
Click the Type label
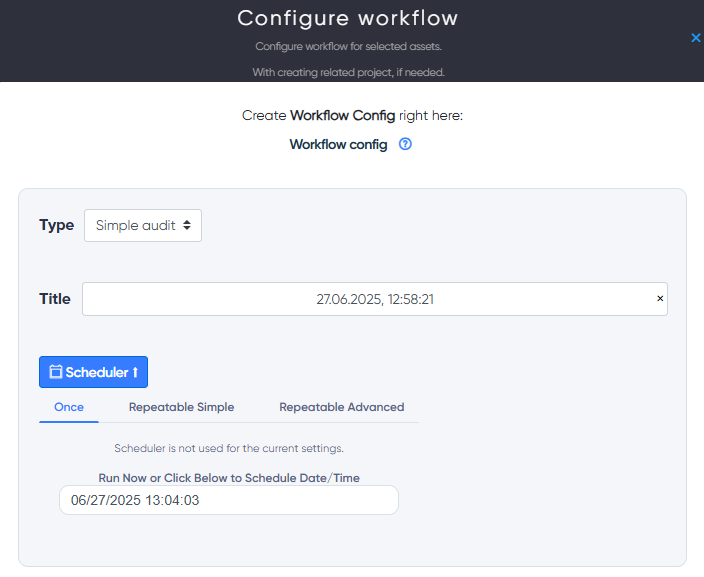point(57,225)
